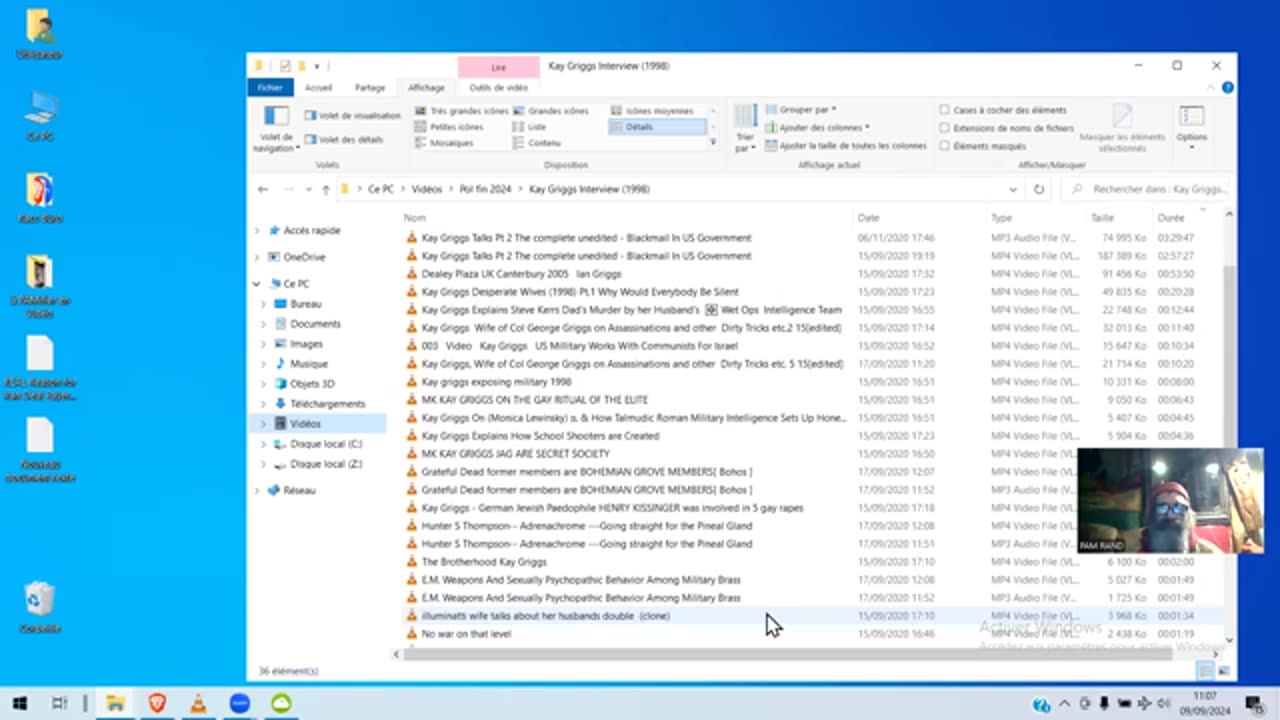Toggle Volet de visualisation preview pane
The width and height of the screenshot is (1280, 720).
pos(352,115)
